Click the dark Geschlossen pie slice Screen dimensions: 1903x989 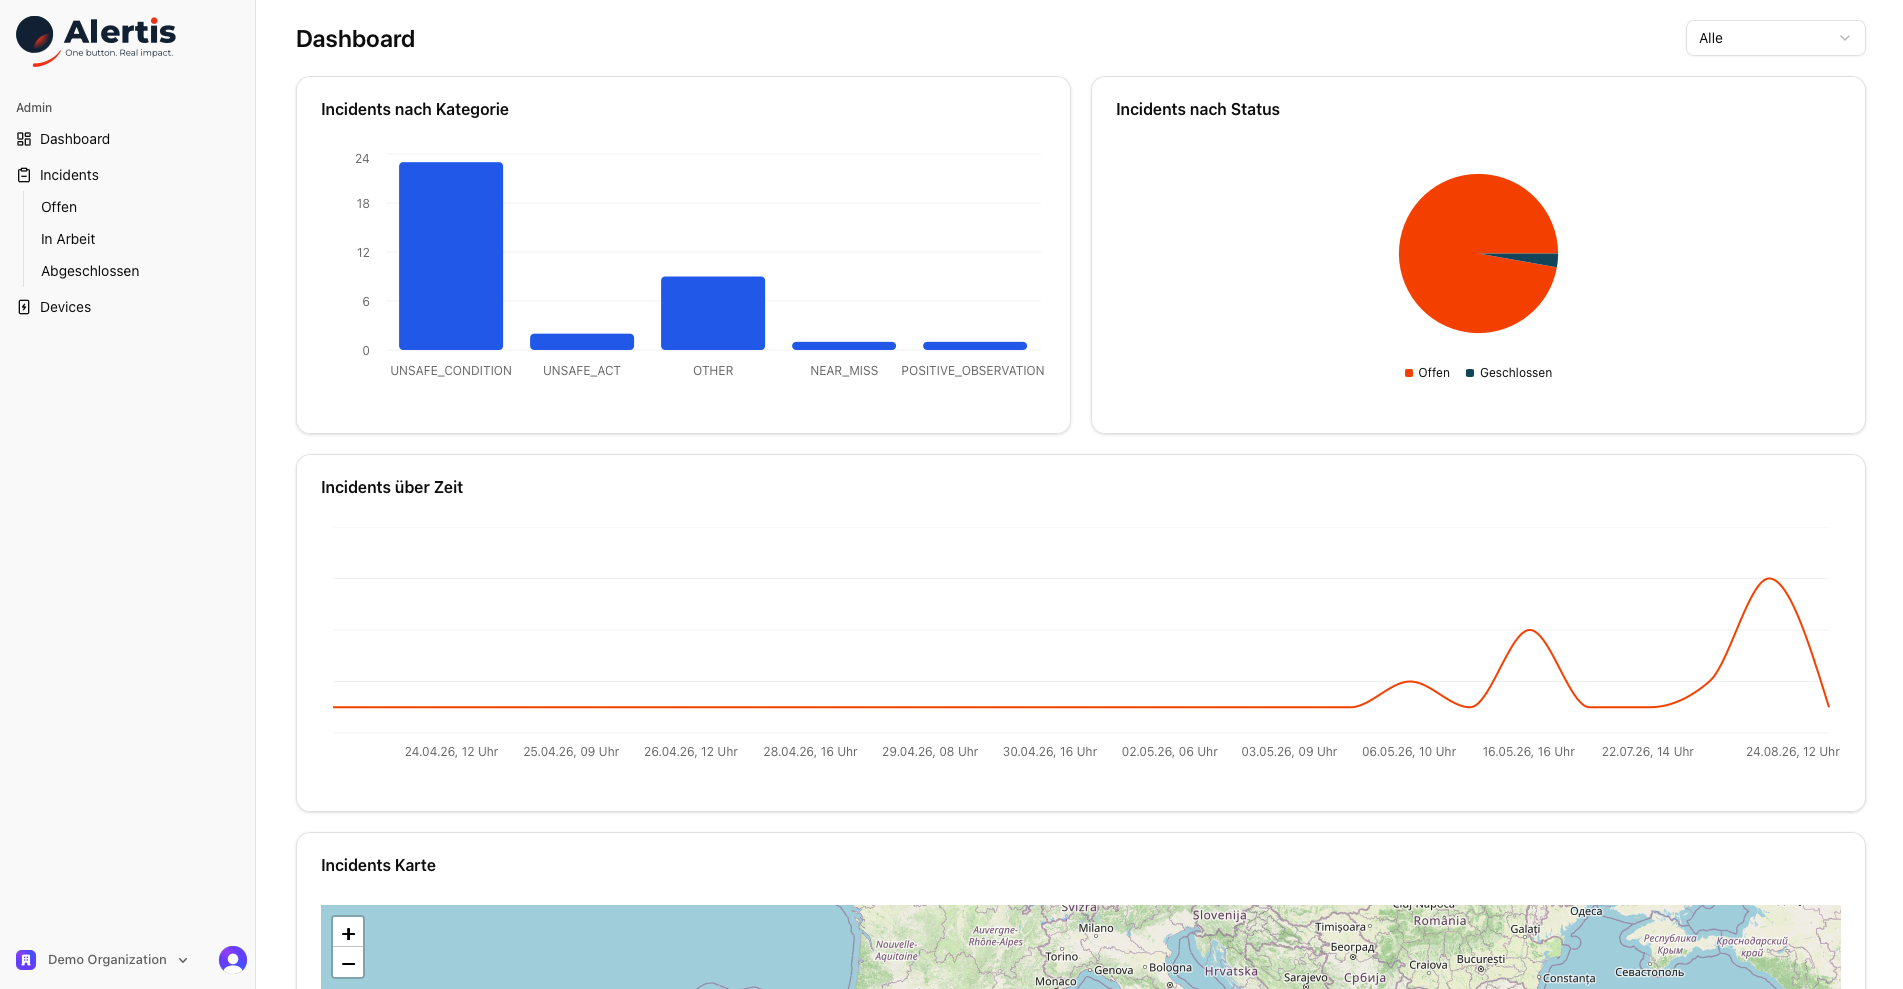coord(1540,260)
